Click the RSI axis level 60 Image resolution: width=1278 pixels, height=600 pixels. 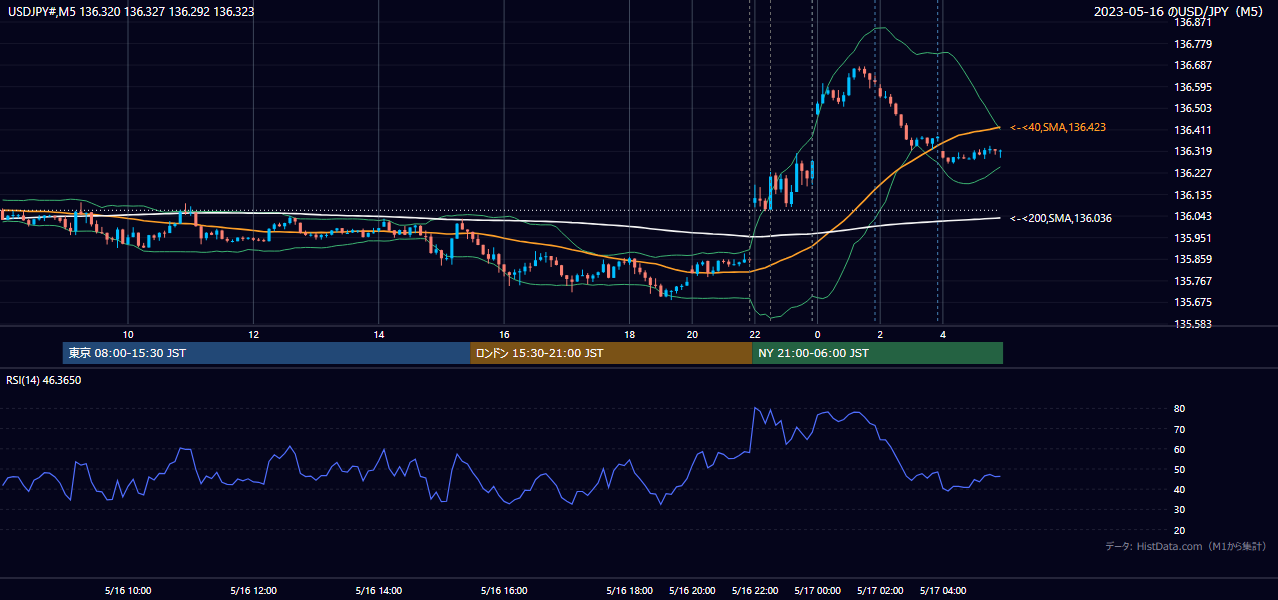tap(1180, 449)
